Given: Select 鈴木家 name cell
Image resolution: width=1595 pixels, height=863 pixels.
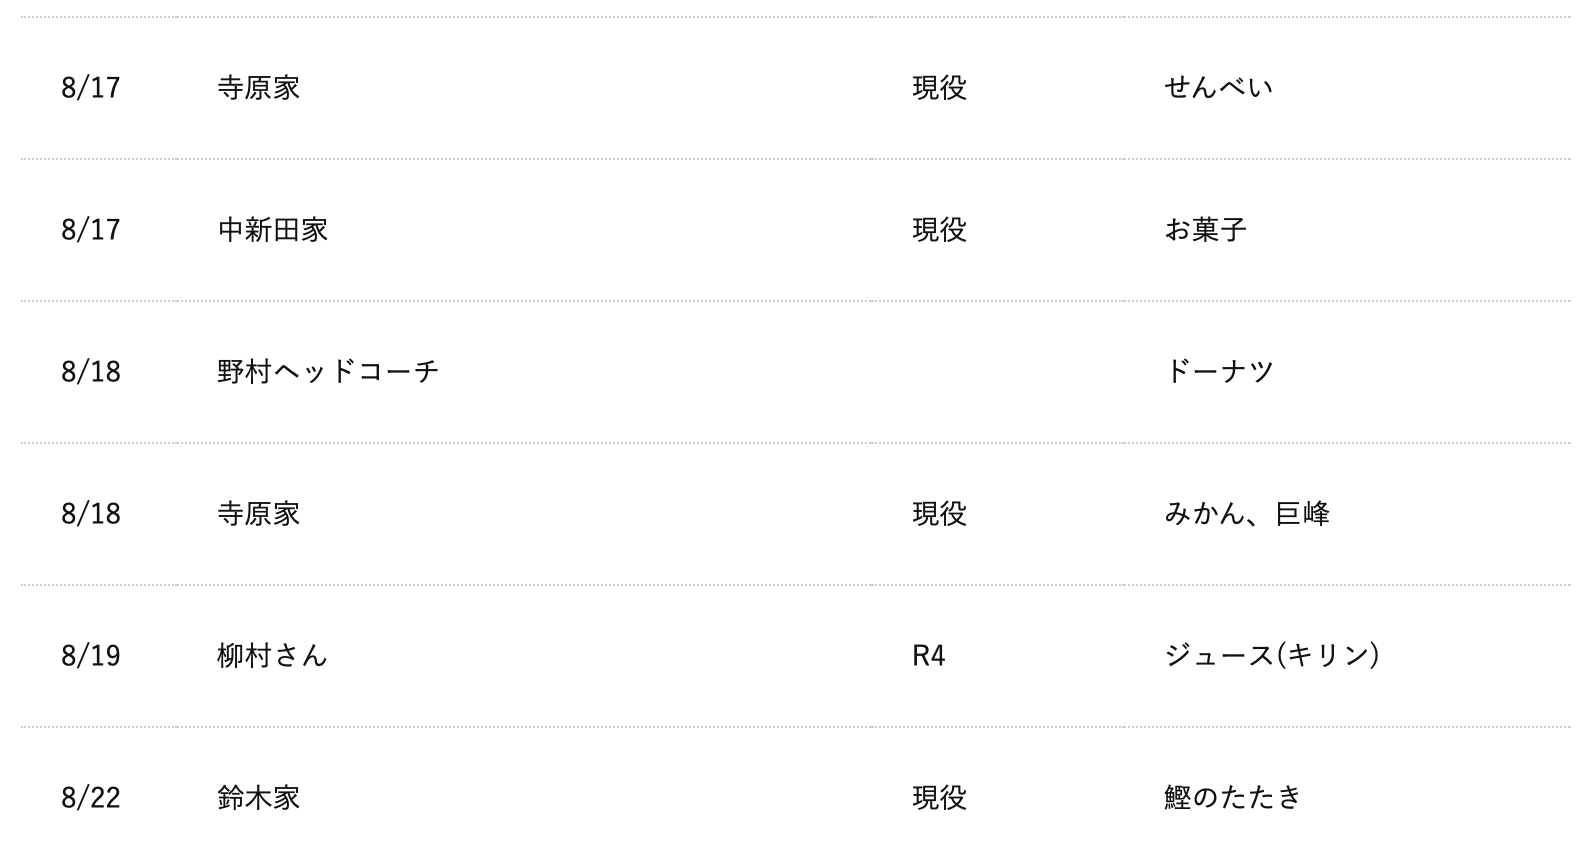Looking at the screenshot, I should coord(258,798).
